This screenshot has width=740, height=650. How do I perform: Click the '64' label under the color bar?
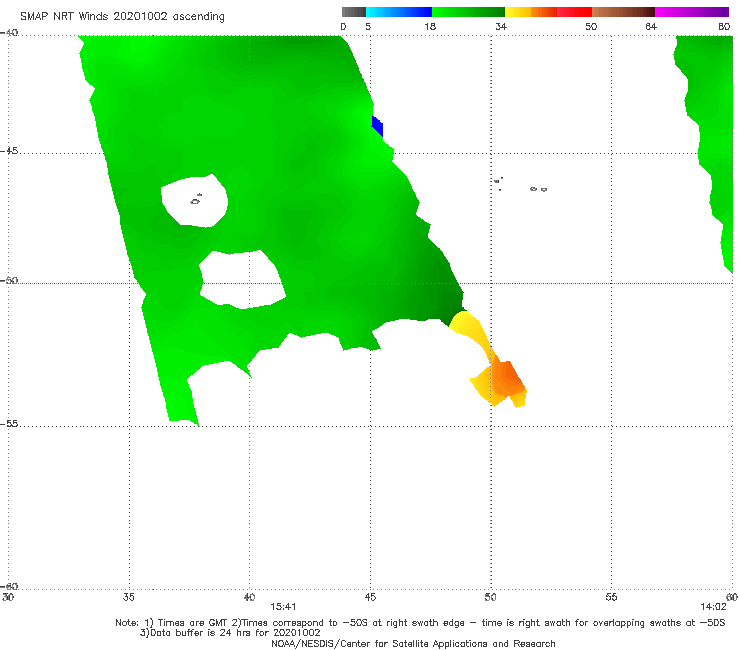pyautogui.click(x=651, y=26)
